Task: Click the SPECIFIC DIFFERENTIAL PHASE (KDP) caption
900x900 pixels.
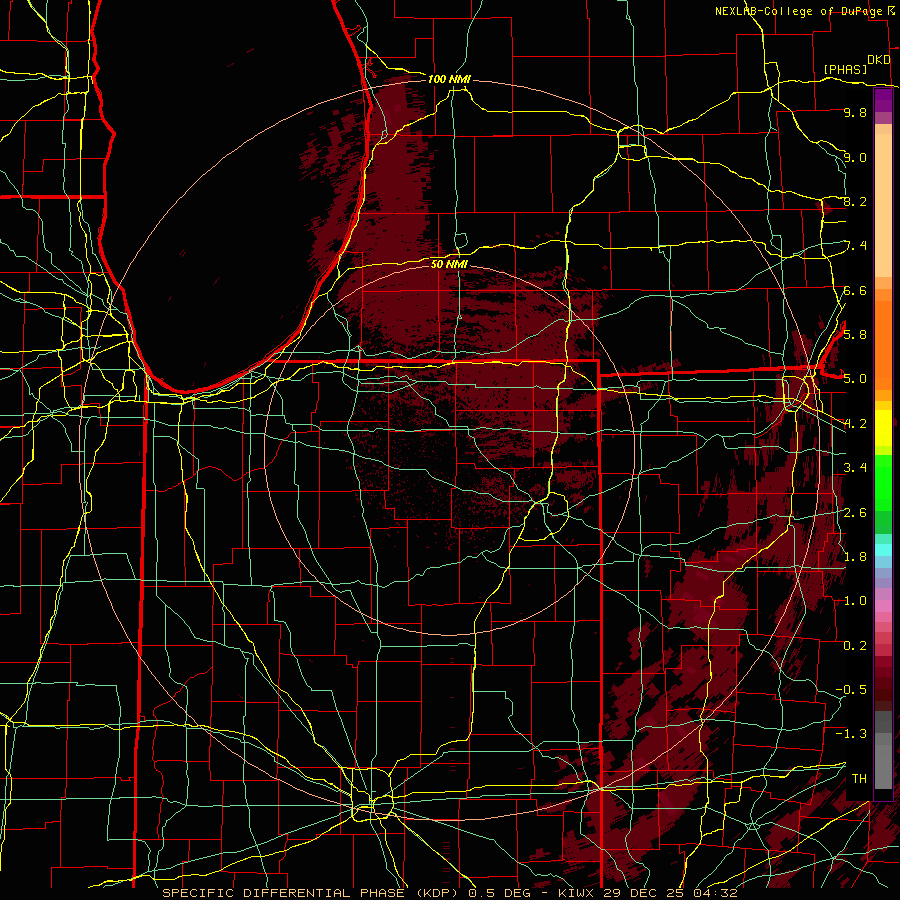Action: (x=312, y=893)
